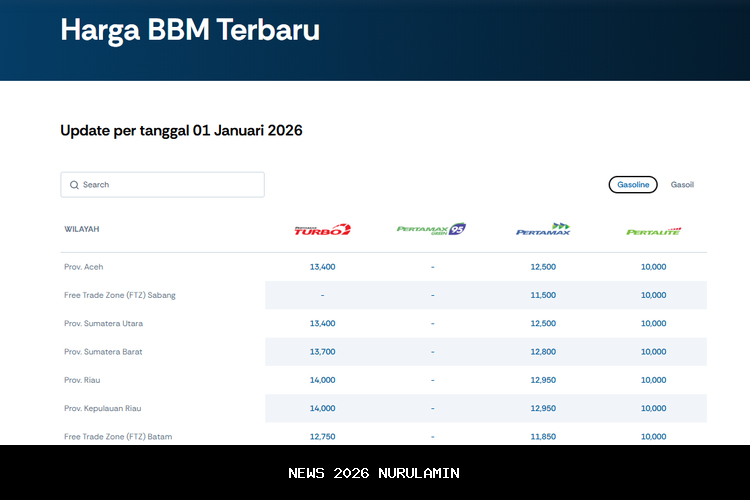Screen dimensions: 750x500
Task: Select the Gasoline tab
Action: pyautogui.click(x=633, y=185)
